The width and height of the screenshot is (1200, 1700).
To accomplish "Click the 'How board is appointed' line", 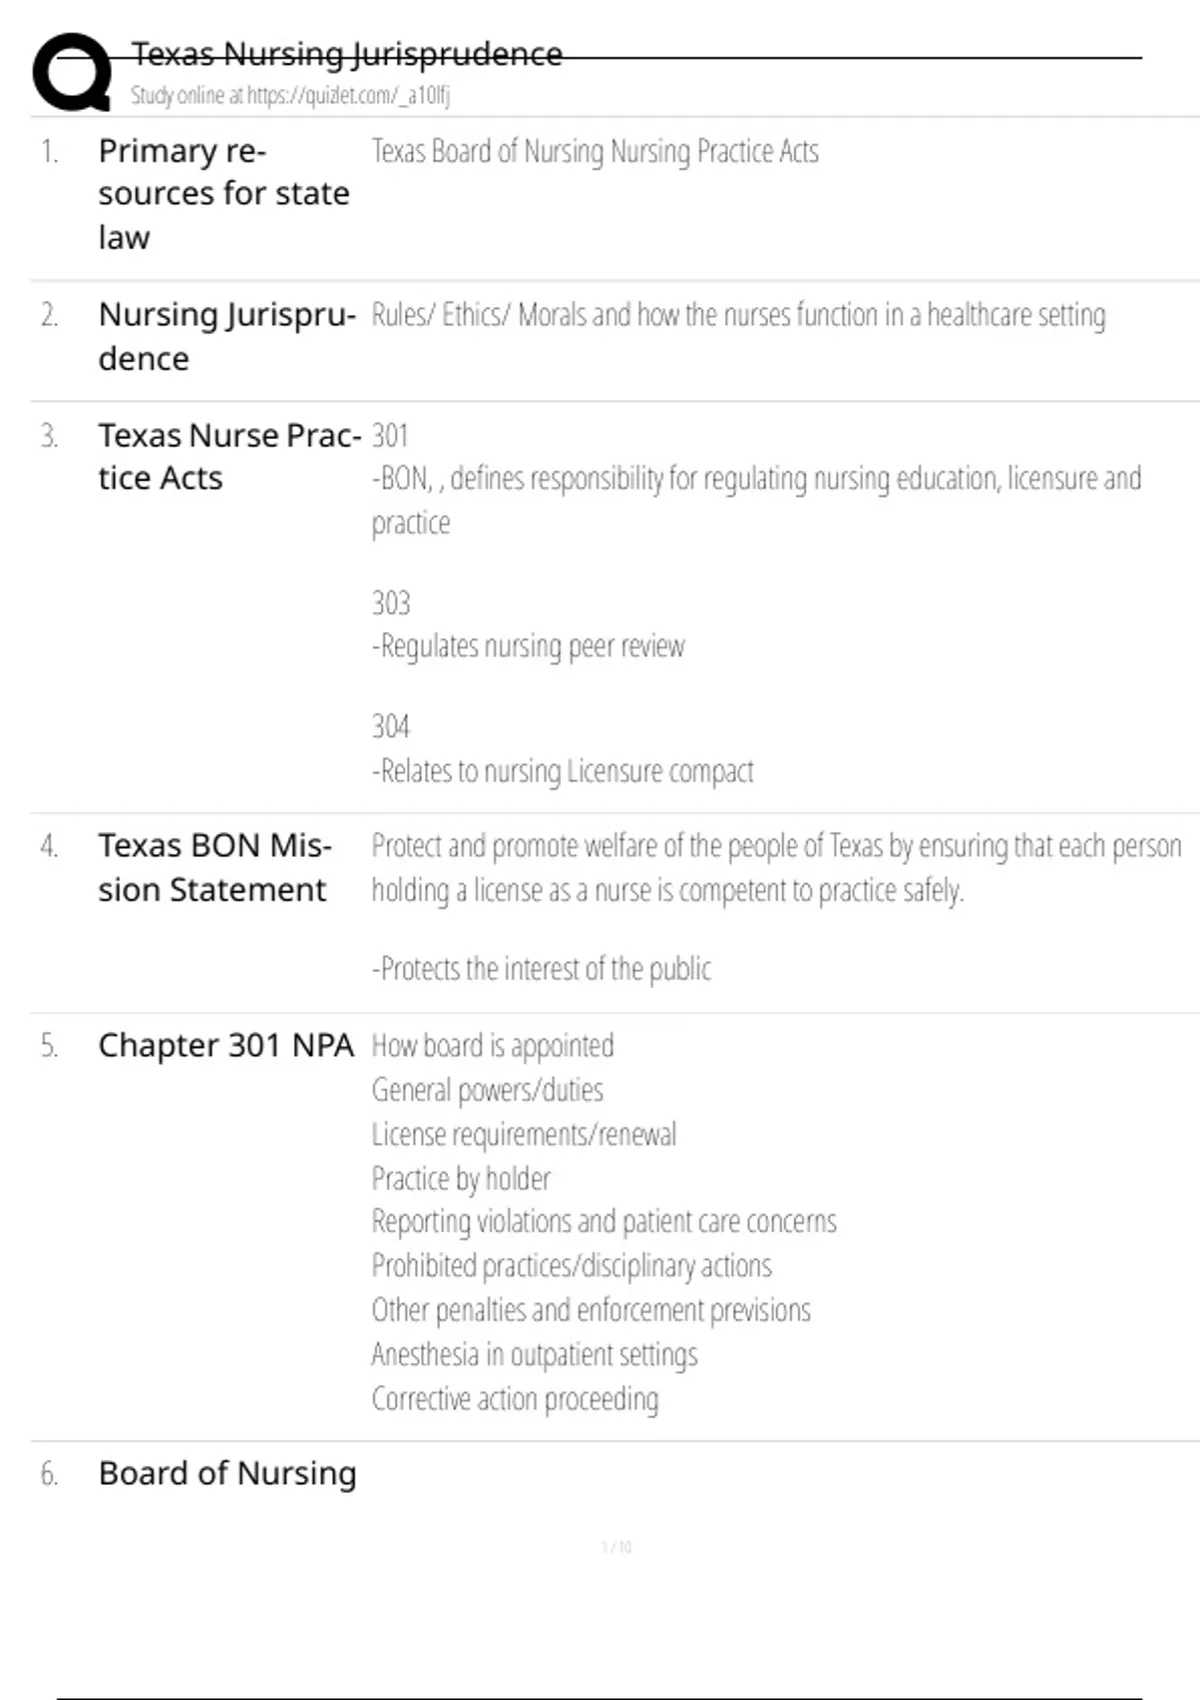I will pos(493,1046).
